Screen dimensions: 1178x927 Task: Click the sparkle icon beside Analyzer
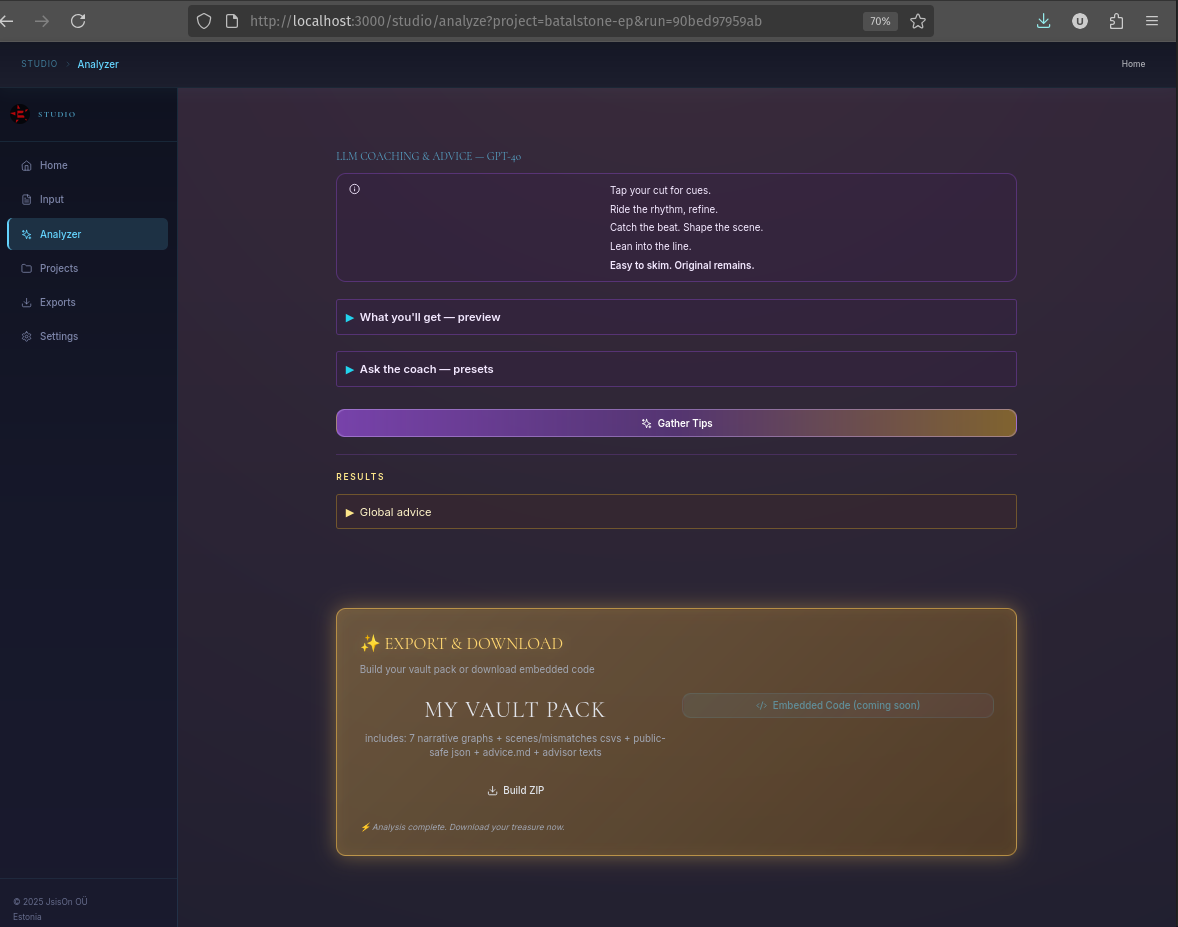(28, 233)
